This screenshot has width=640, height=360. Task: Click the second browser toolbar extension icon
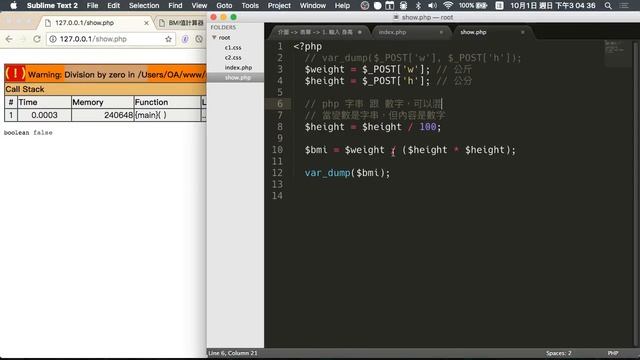(x=199, y=39)
